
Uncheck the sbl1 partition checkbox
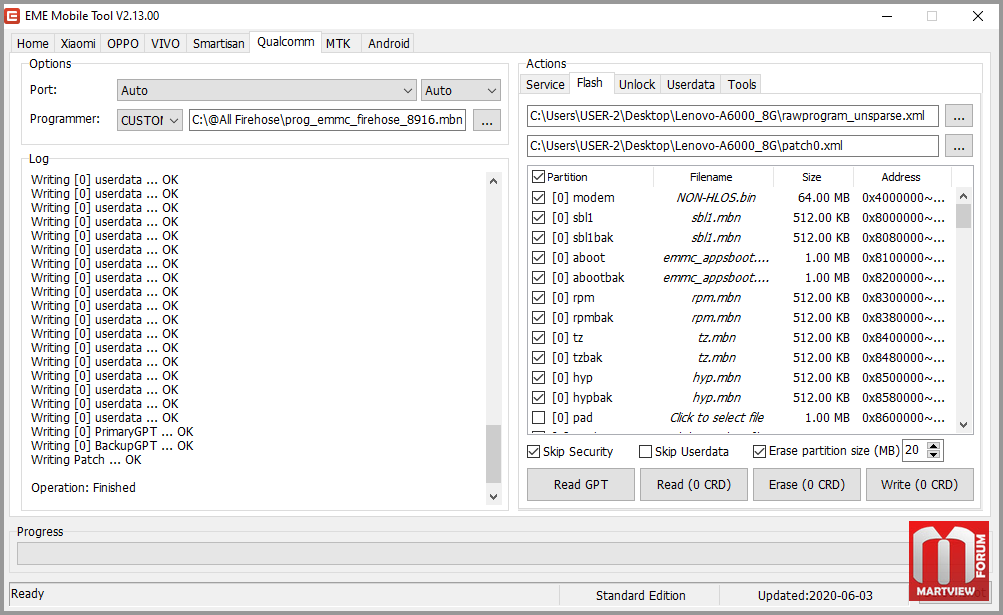539,218
